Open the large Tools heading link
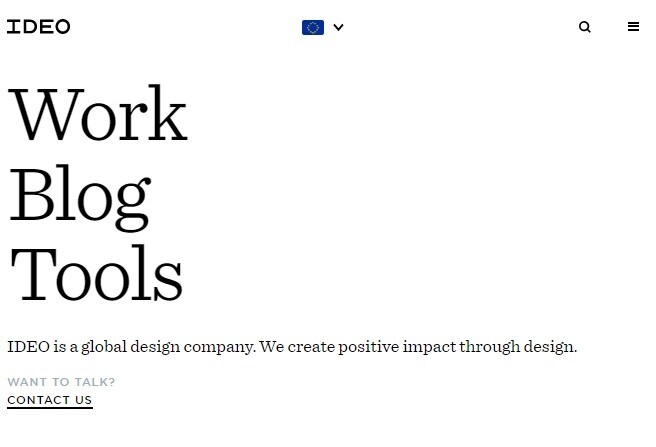The width and height of the screenshot is (656, 447). tap(96, 273)
